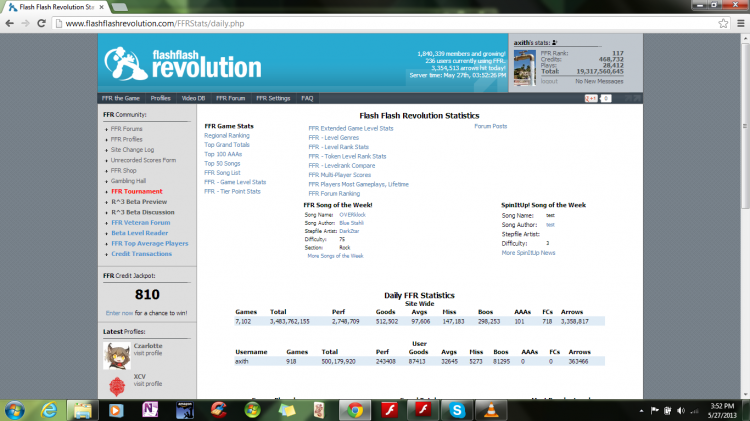Open OneNote from the taskbar
Image resolution: width=750 pixels, height=421 pixels.
point(151,409)
